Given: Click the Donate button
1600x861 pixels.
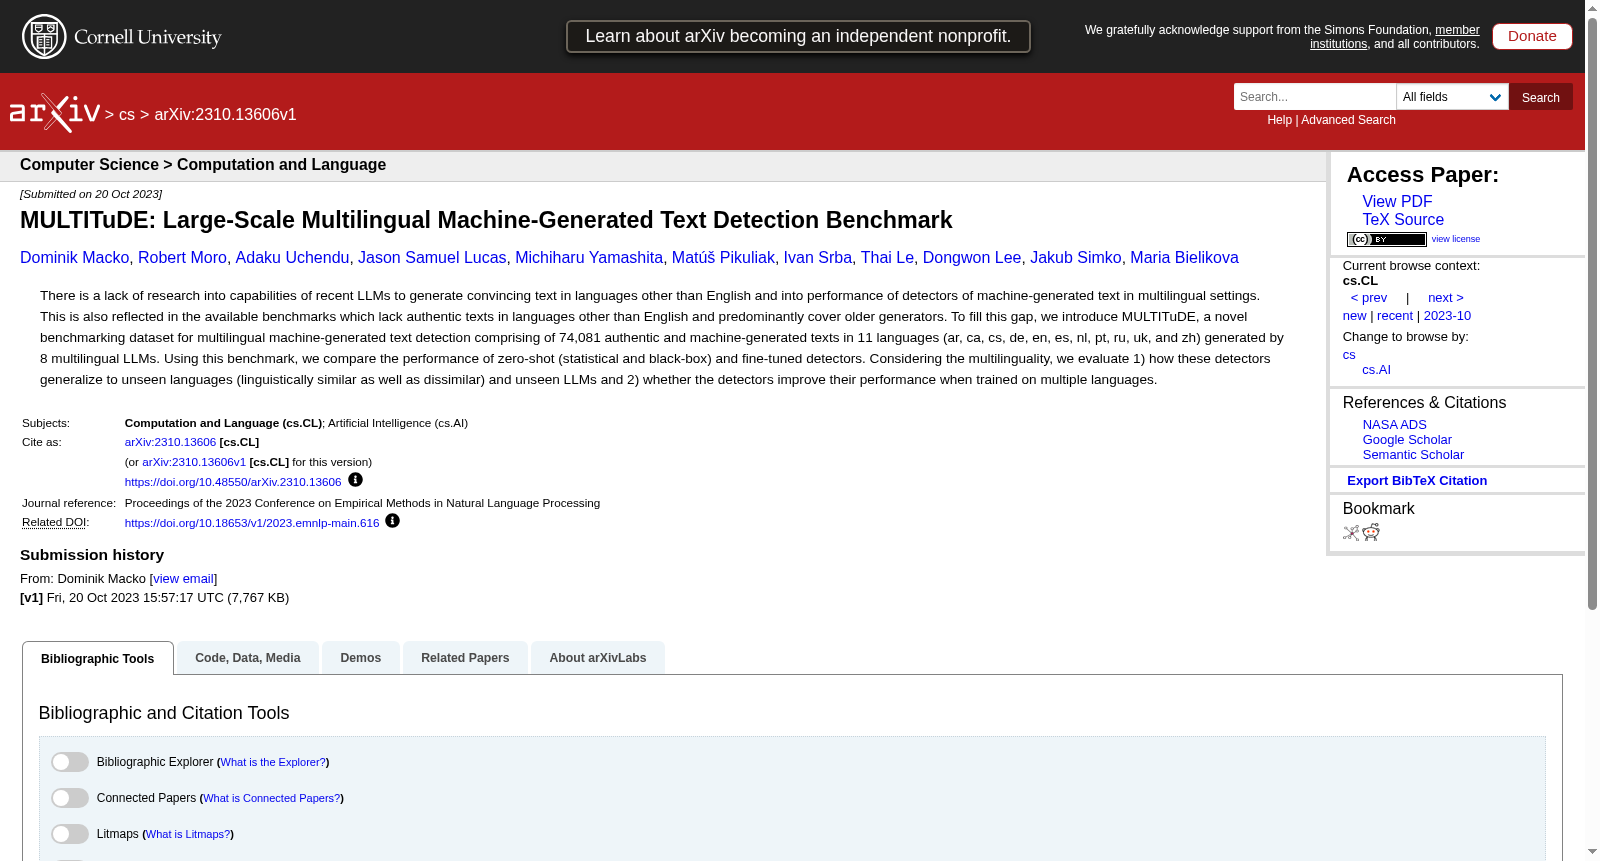Looking at the screenshot, I should coord(1532,36).
